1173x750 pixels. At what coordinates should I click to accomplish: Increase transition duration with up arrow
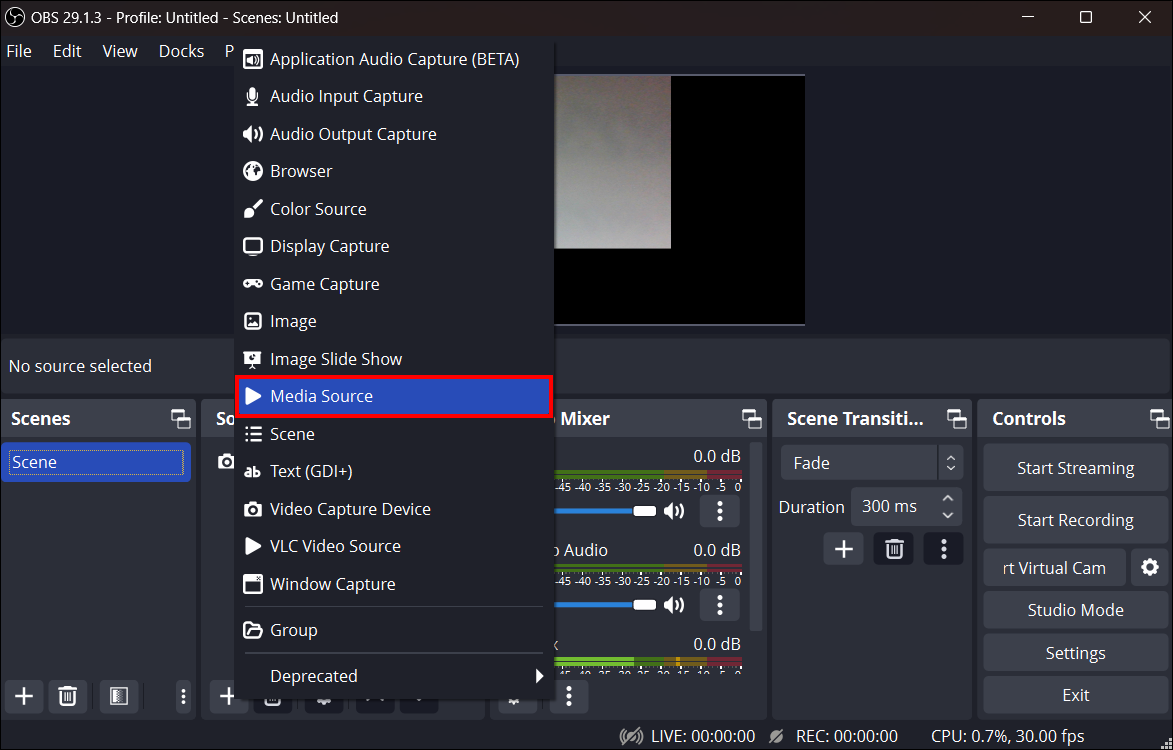(x=948, y=498)
